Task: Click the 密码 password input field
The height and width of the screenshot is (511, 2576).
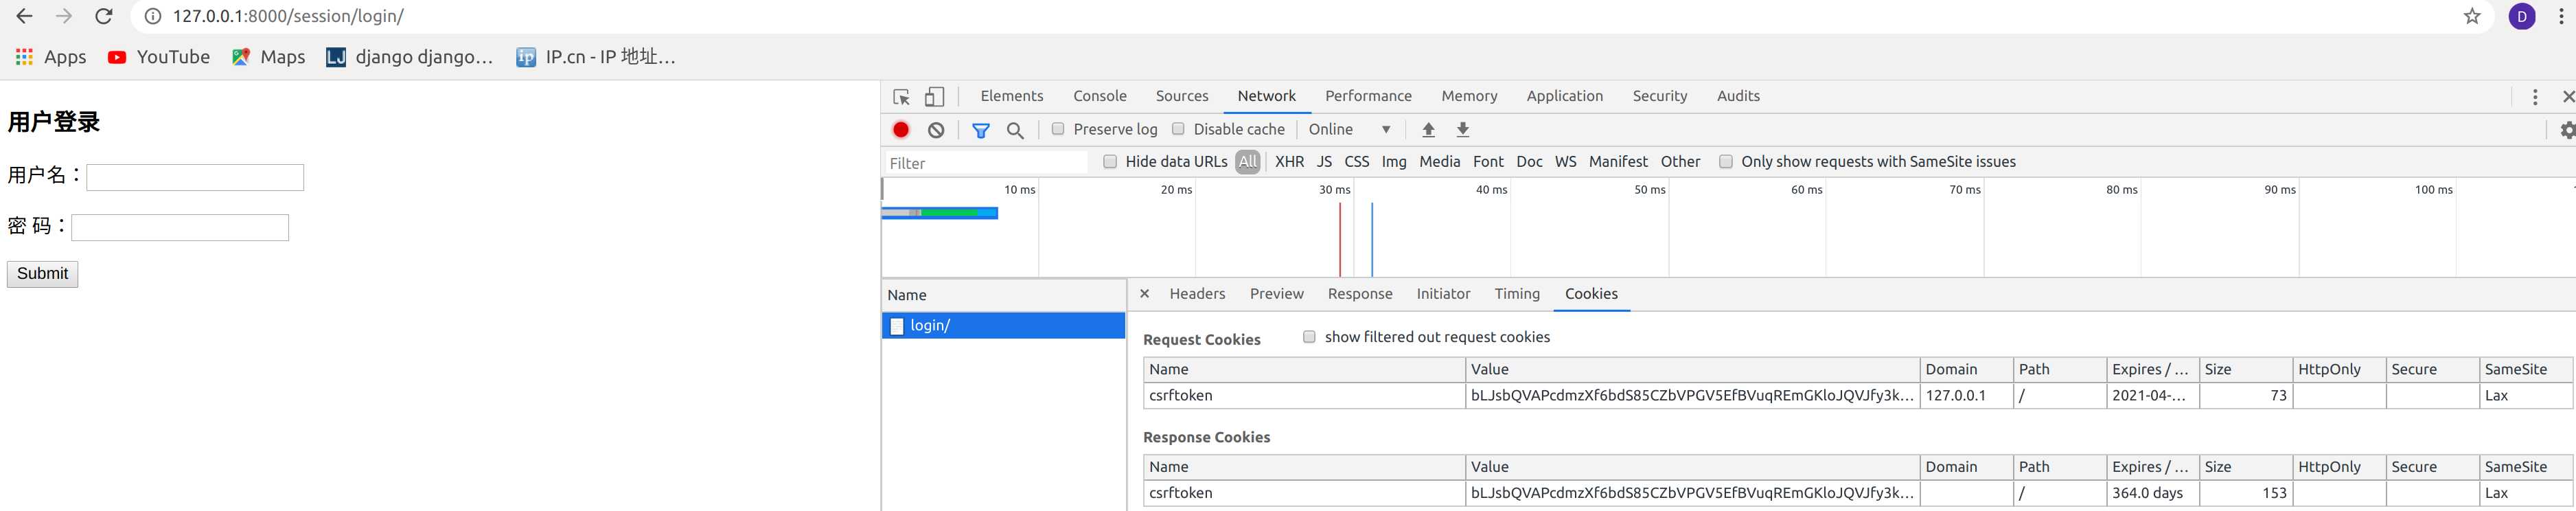Action: [x=180, y=228]
